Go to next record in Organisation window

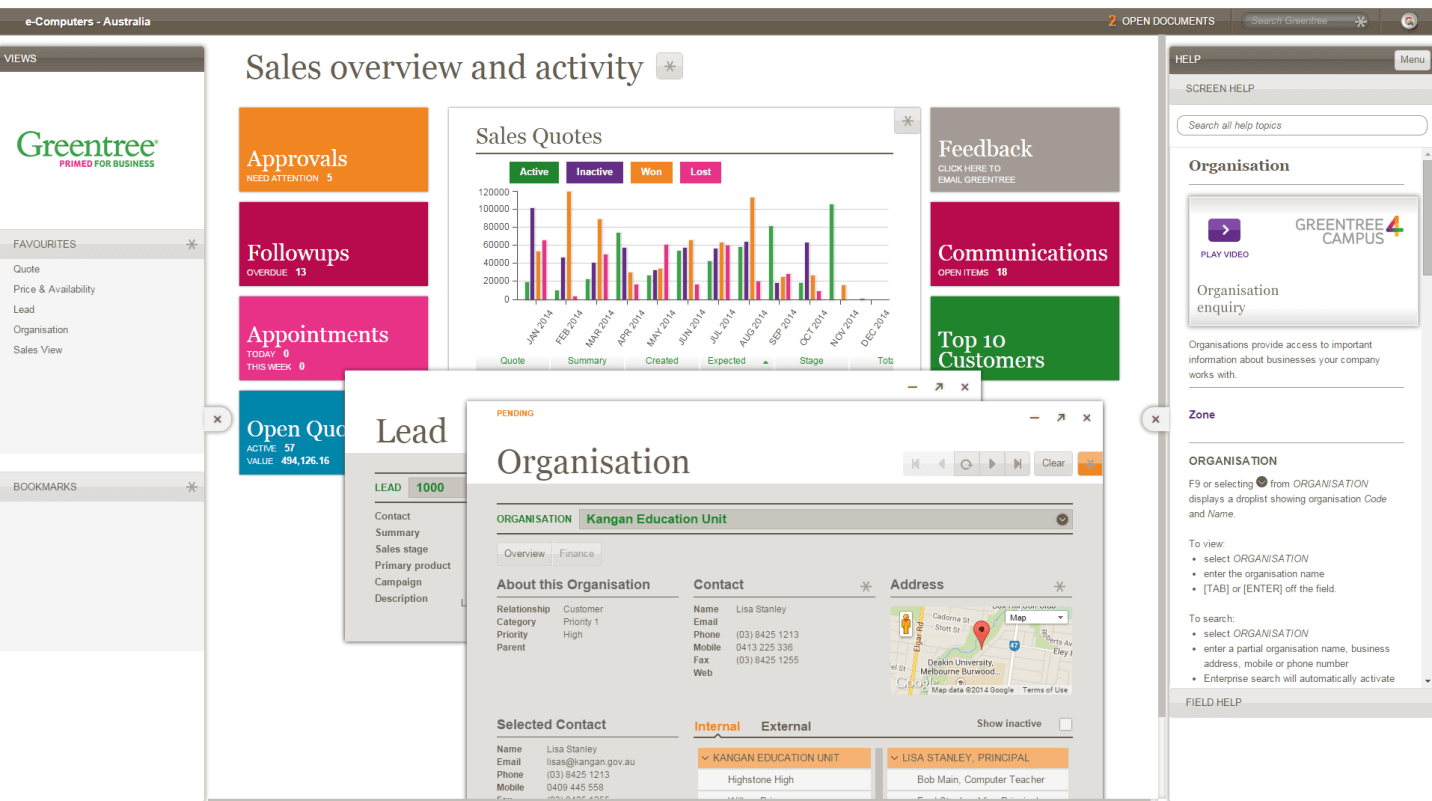coord(992,464)
